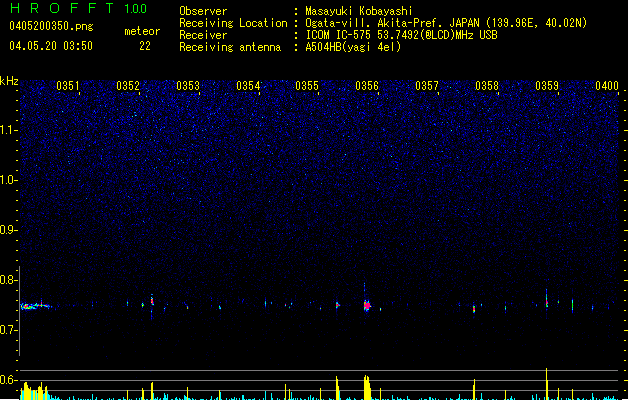Click the 0352 time marker

128,86
